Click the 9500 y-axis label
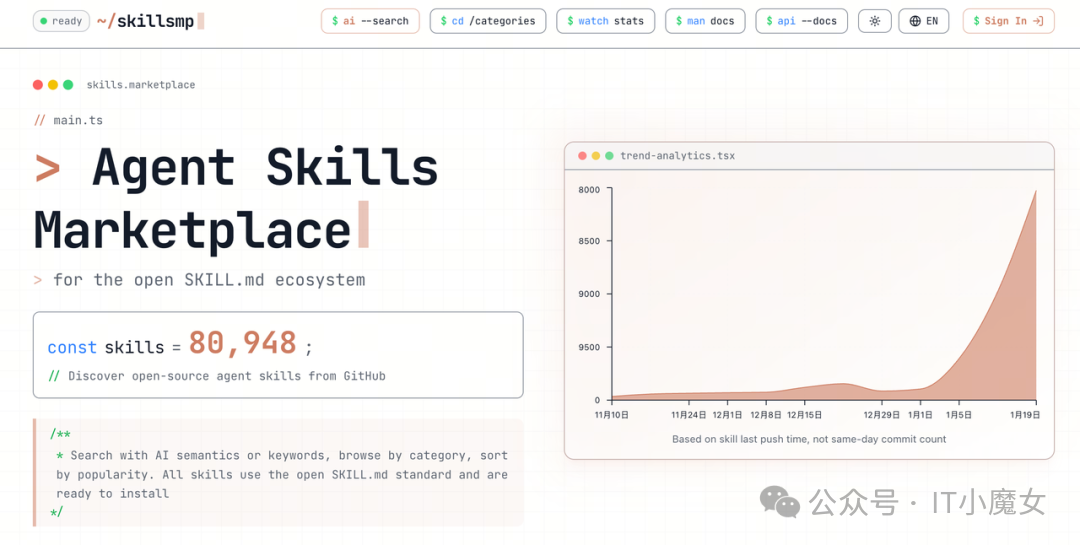The width and height of the screenshot is (1080, 545). [x=589, y=347]
